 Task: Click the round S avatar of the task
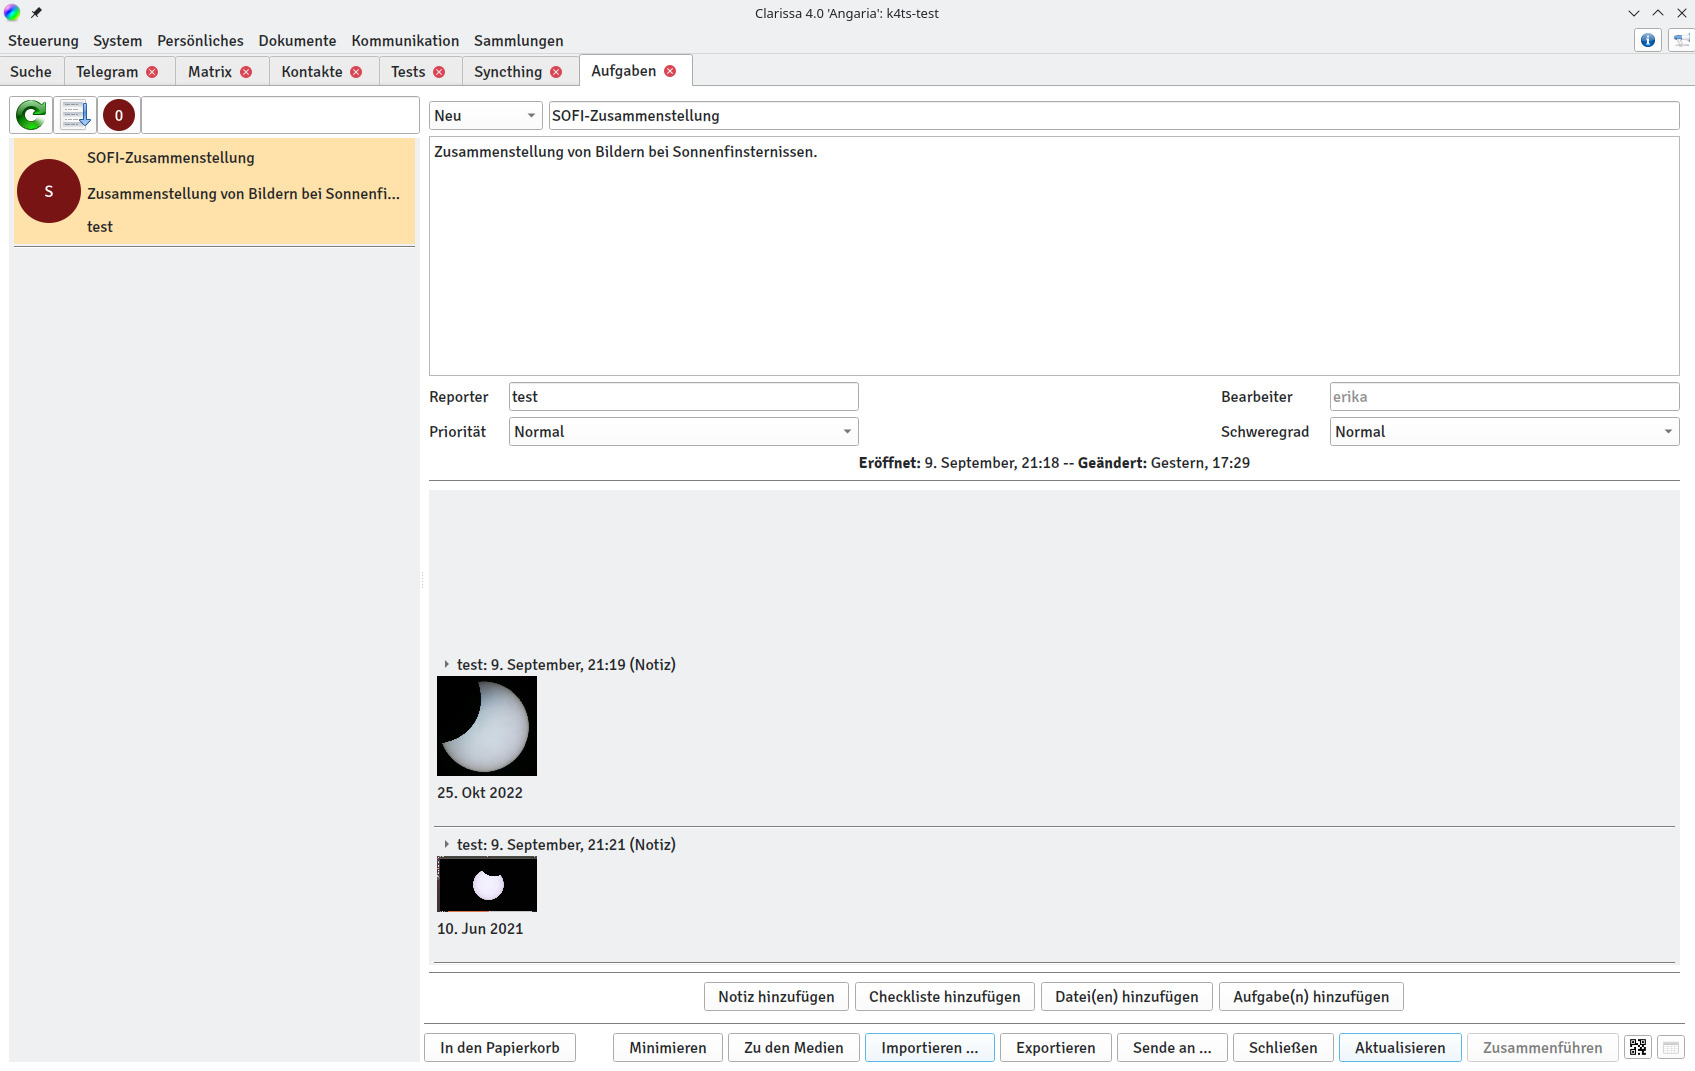(x=48, y=191)
